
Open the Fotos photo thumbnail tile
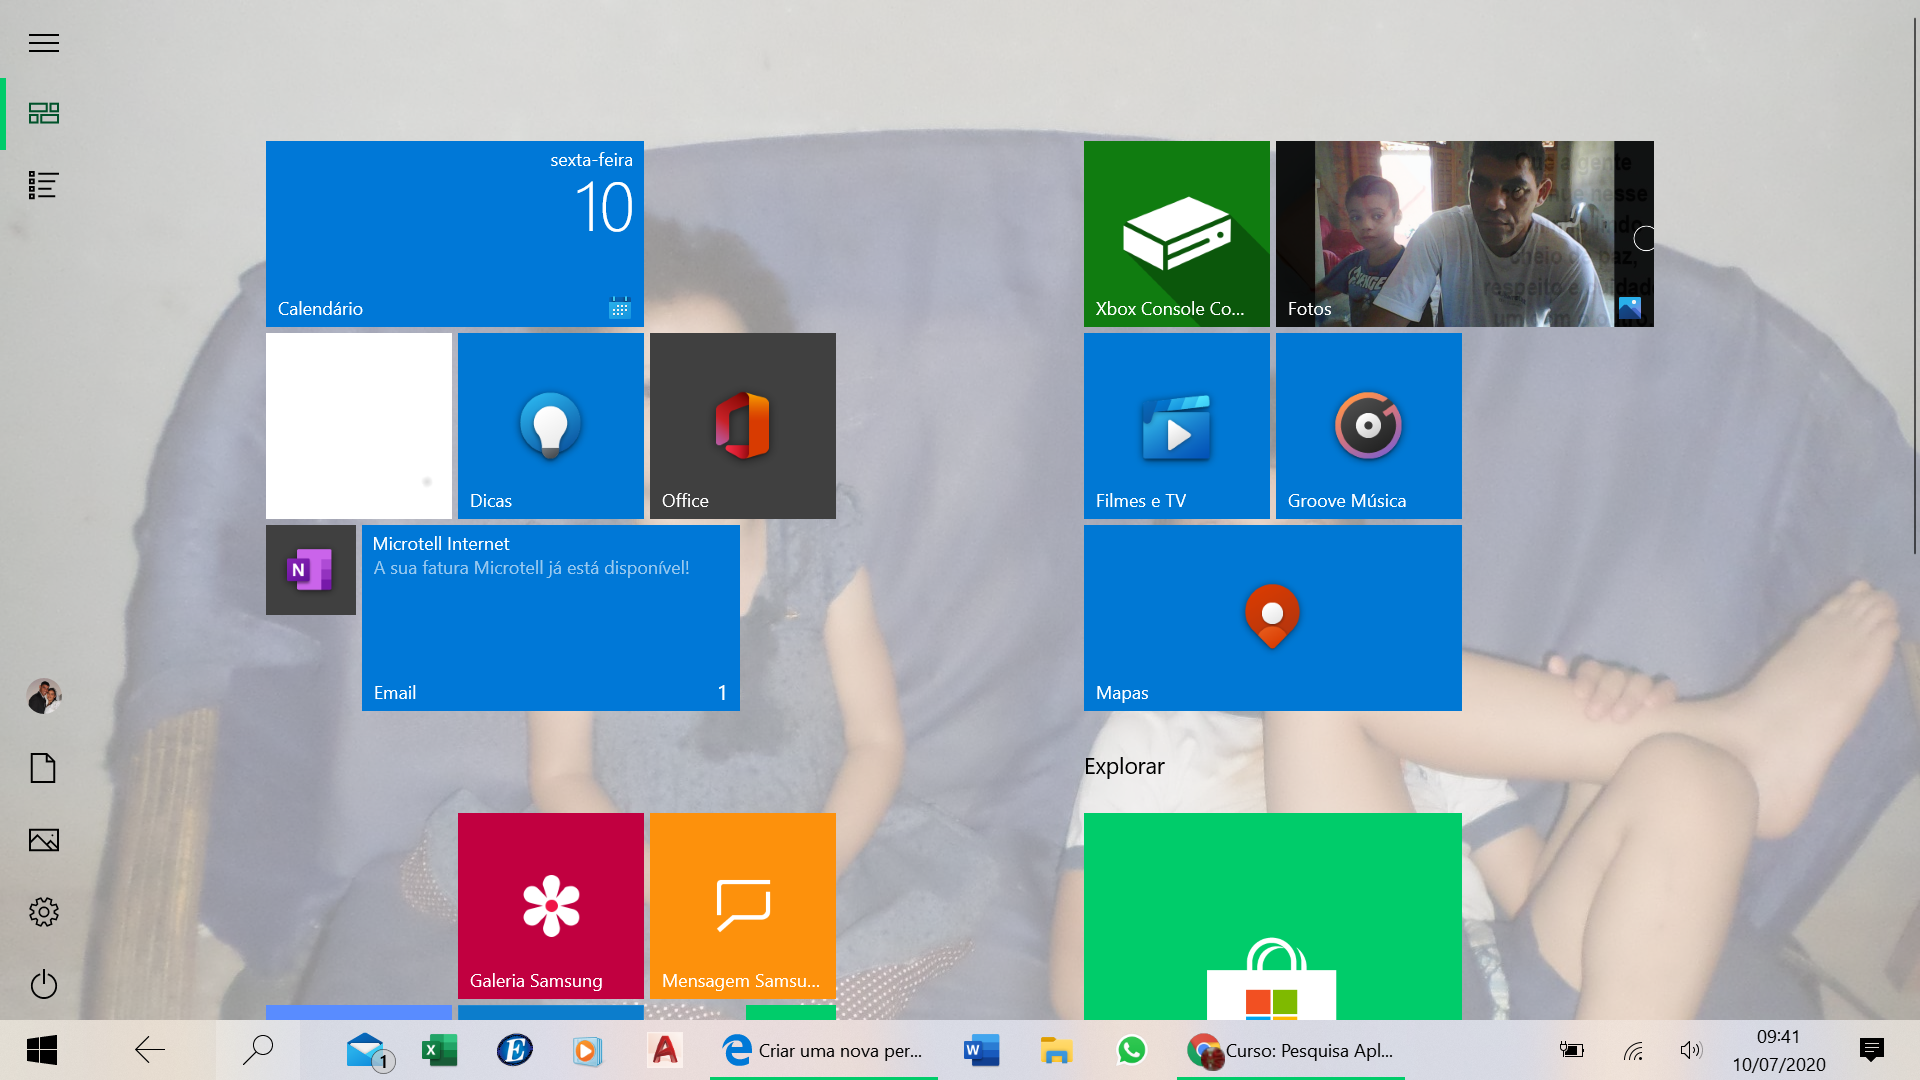coord(1464,233)
